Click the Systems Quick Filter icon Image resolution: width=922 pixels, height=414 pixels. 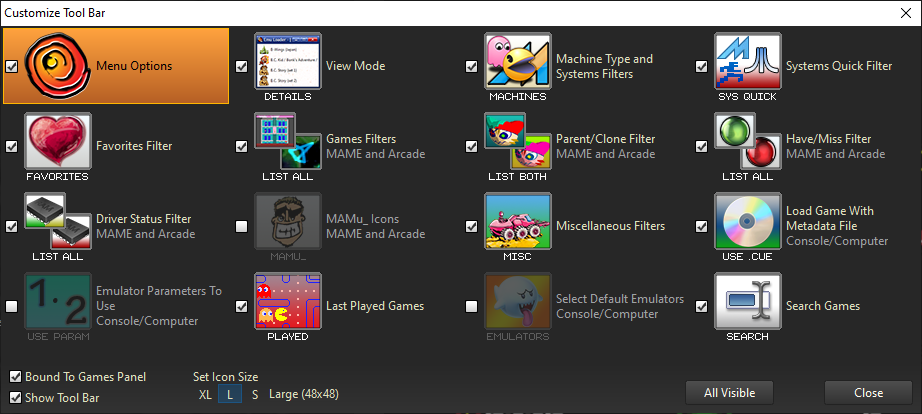point(747,60)
